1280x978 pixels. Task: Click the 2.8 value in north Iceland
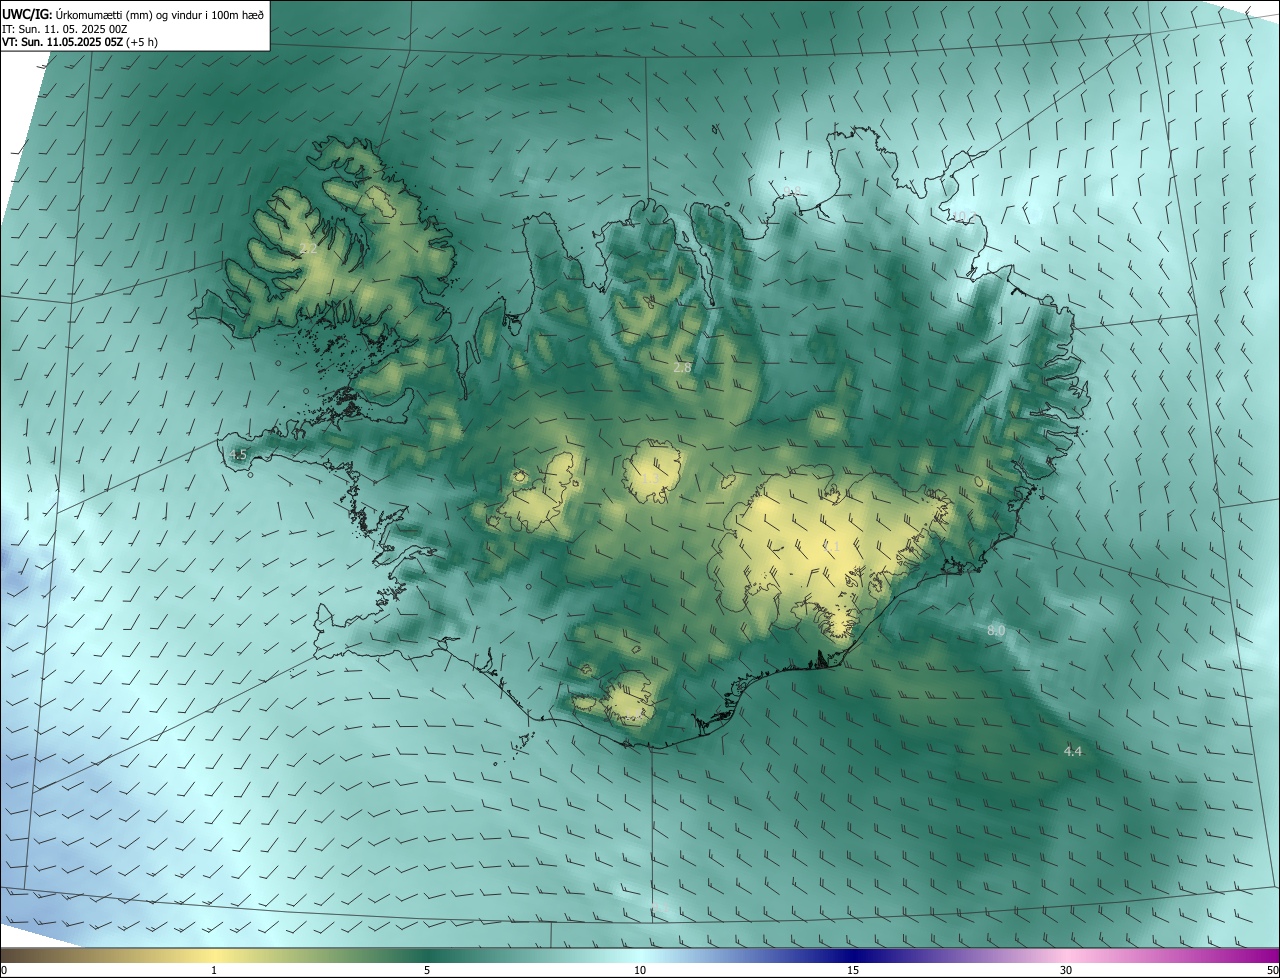[682, 368]
